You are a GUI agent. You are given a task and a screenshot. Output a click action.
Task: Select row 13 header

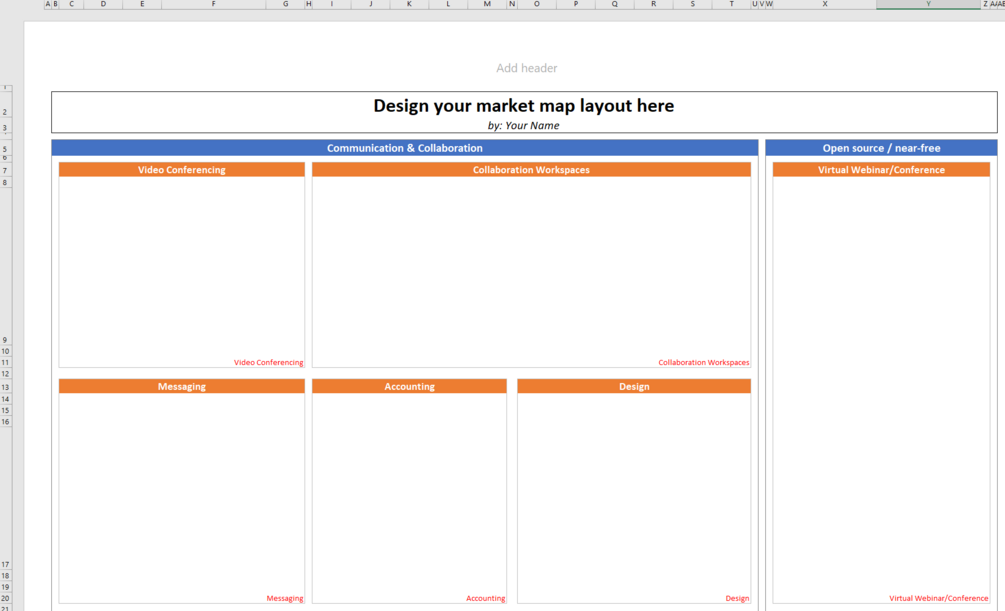tap(5, 387)
